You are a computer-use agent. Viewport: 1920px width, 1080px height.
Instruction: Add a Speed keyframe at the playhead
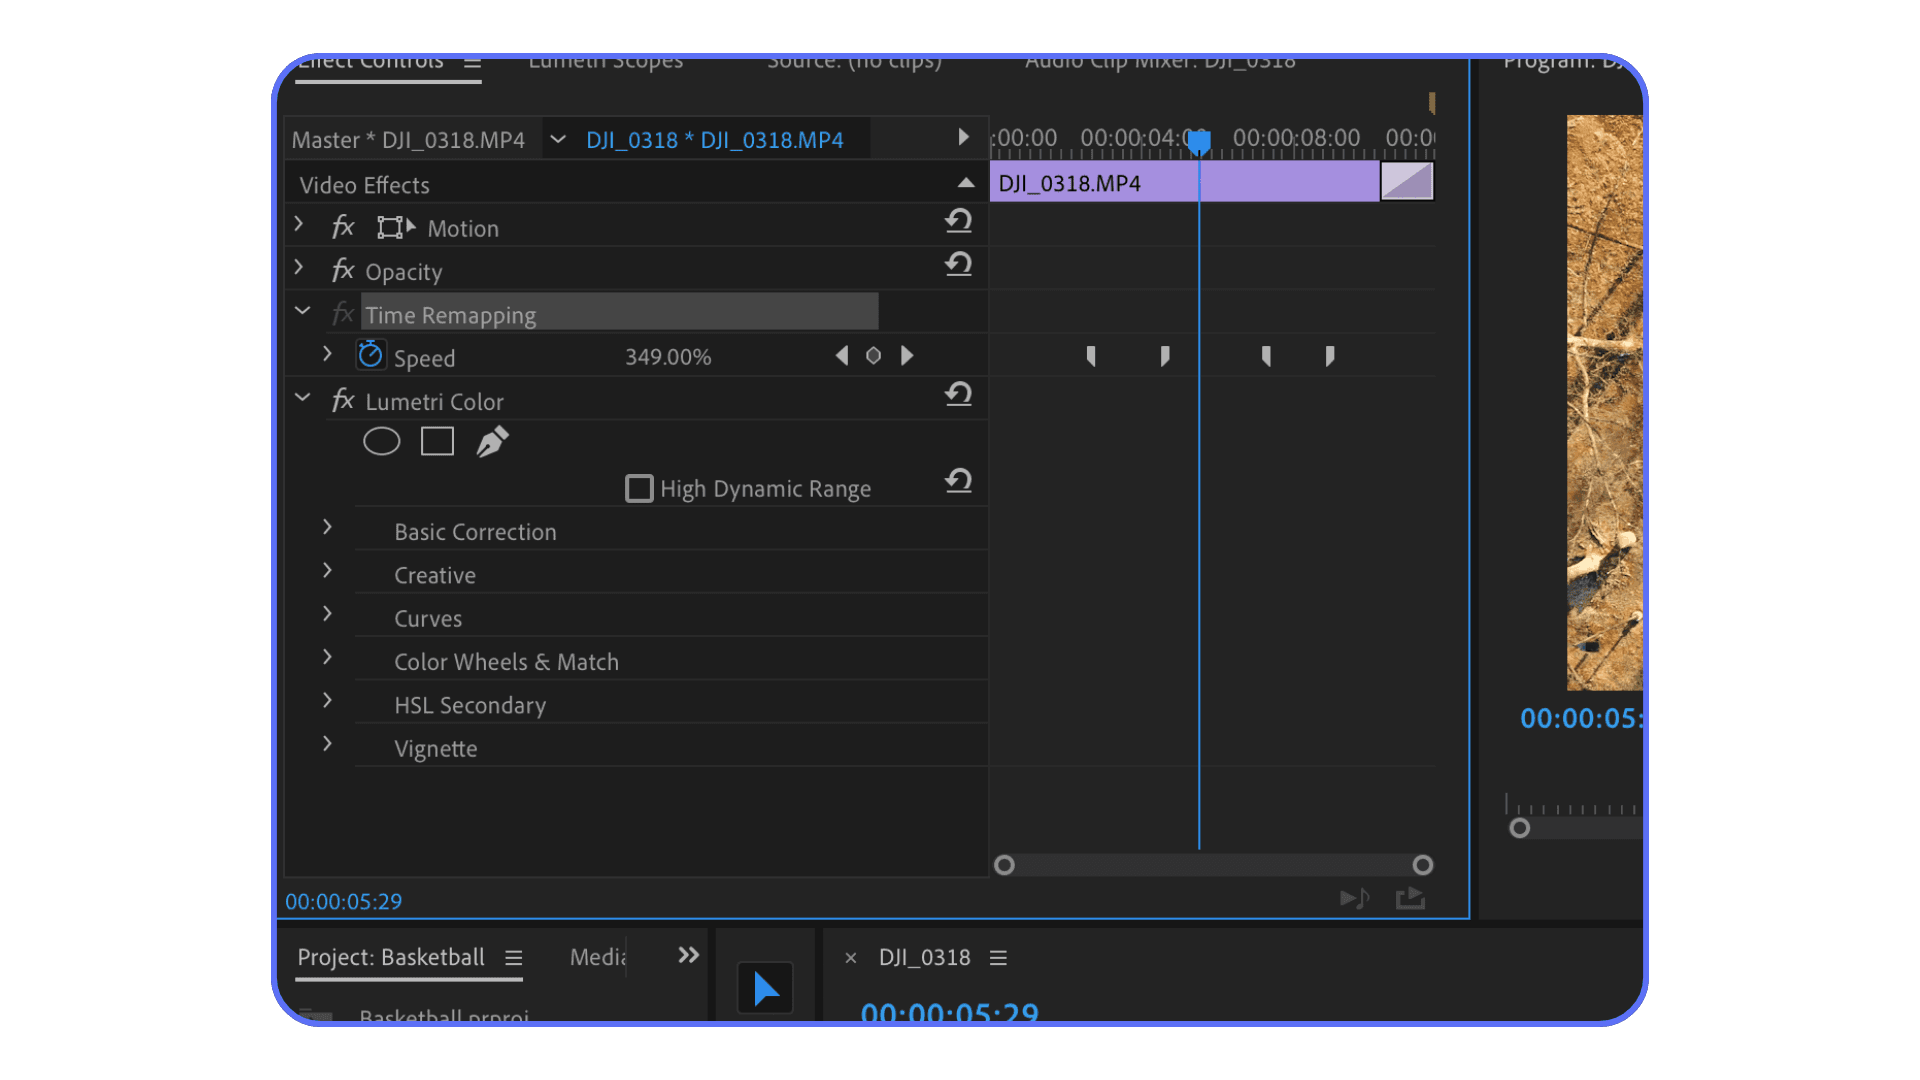(x=873, y=355)
